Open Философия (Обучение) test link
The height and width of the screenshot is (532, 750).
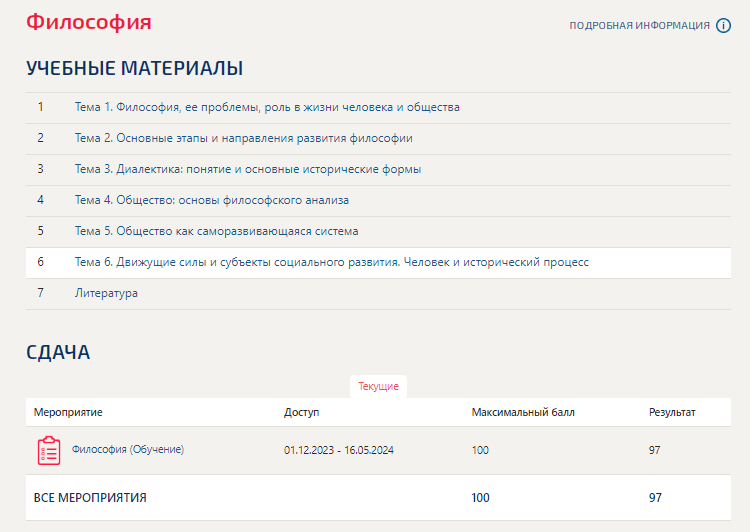pos(128,449)
